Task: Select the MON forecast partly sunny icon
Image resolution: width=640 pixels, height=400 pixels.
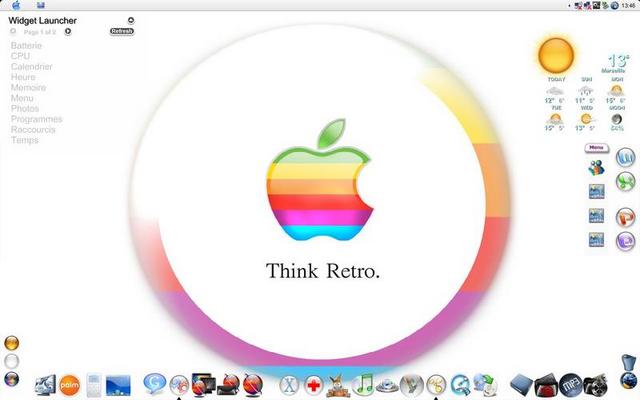Action: 616,90
